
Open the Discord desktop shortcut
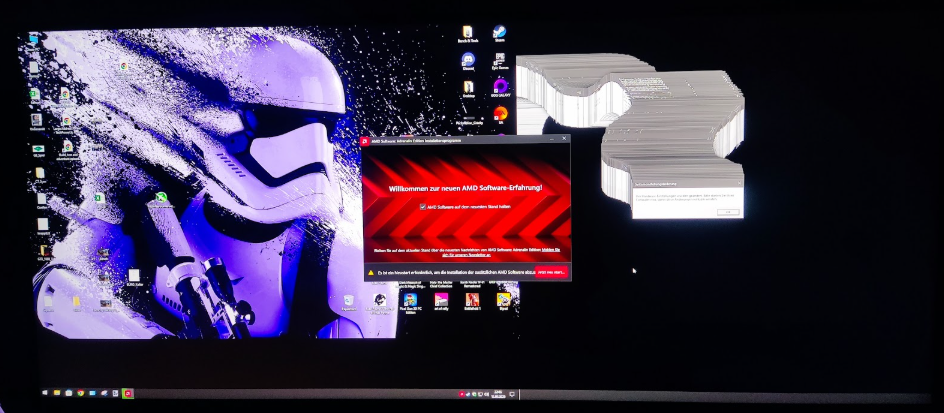click(468, 61)
